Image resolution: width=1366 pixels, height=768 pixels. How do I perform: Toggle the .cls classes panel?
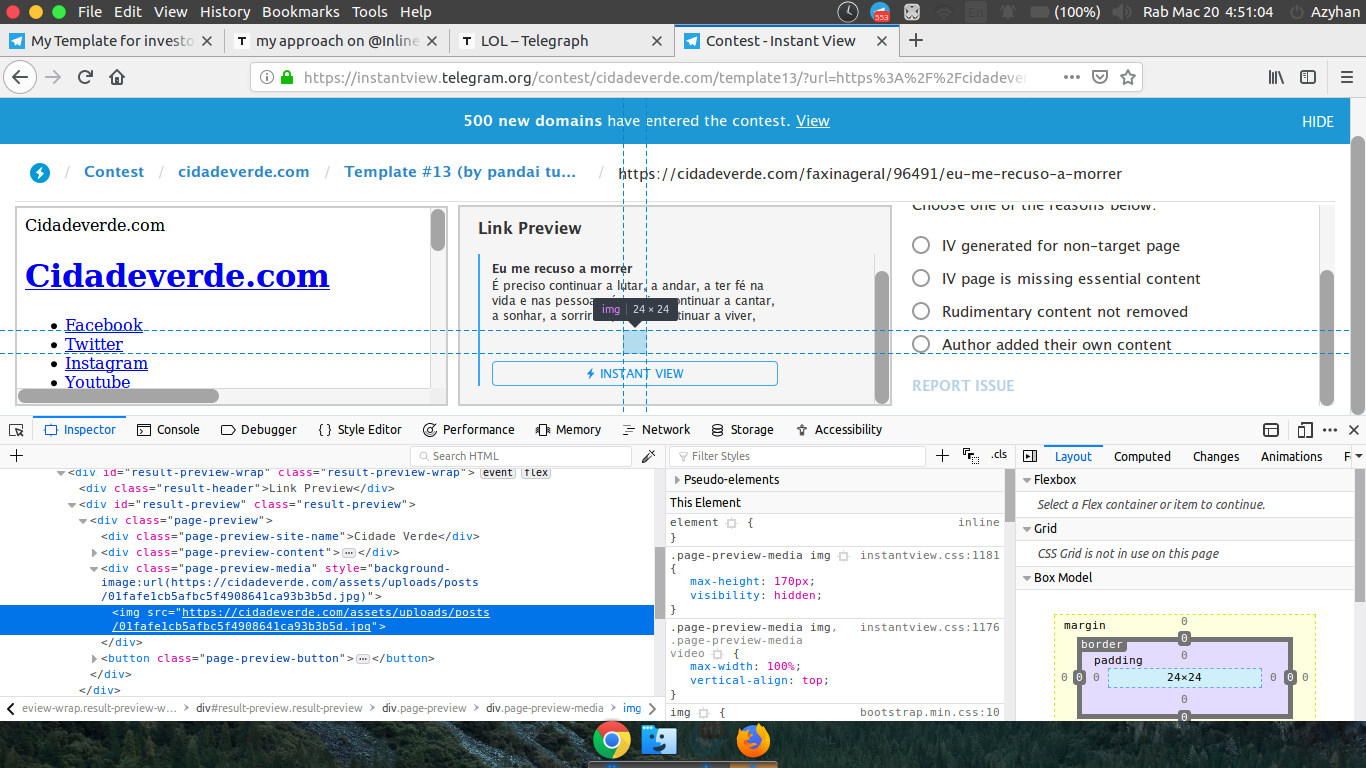coord(999,455)
